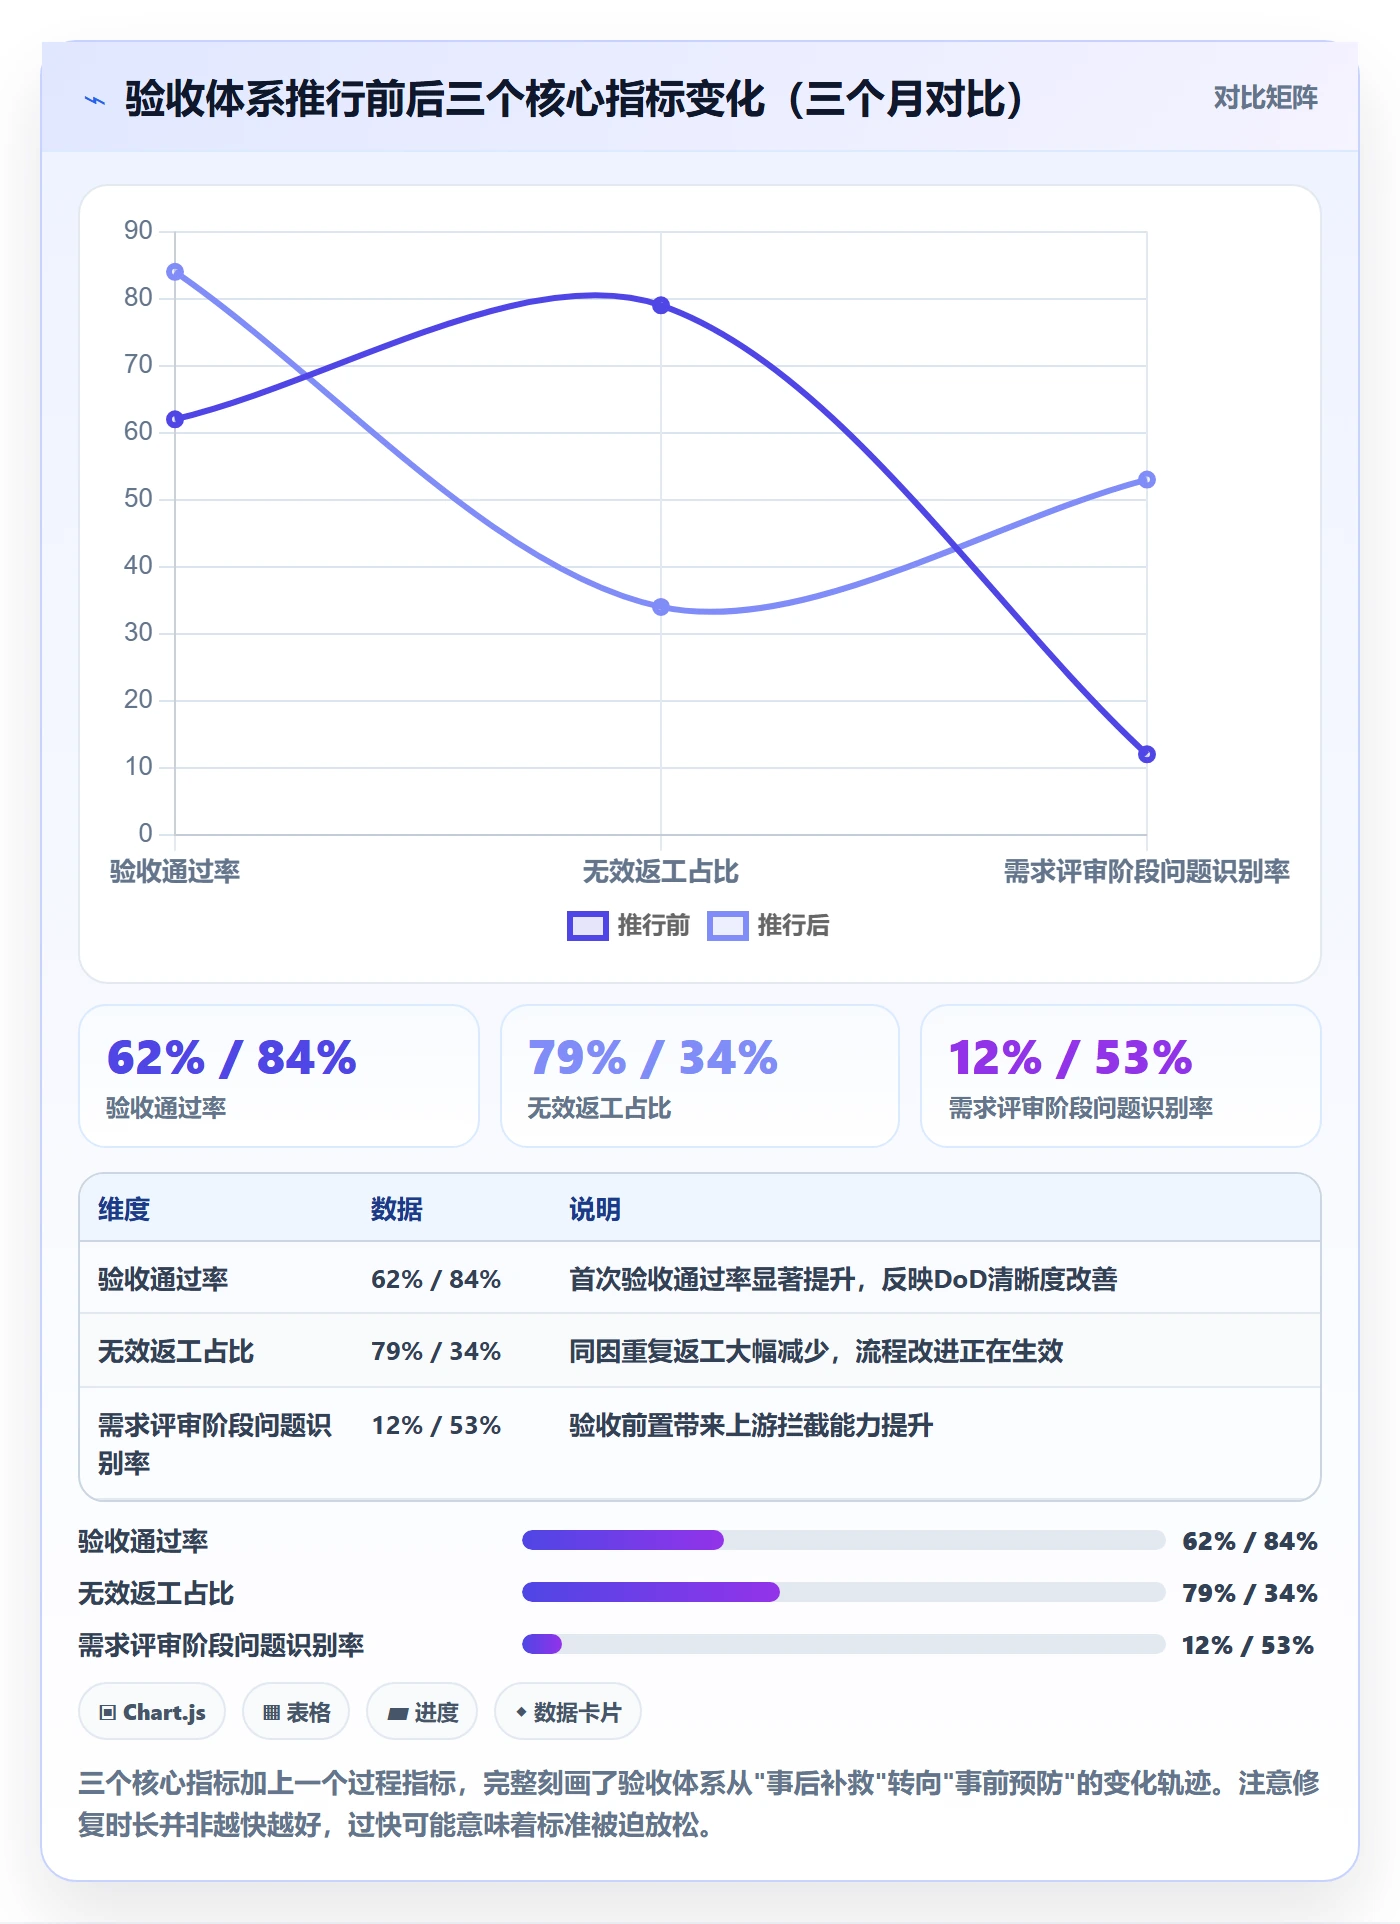Click the 进度 tag chip
The image size is (1400, 1924).
pos(422,1712)
